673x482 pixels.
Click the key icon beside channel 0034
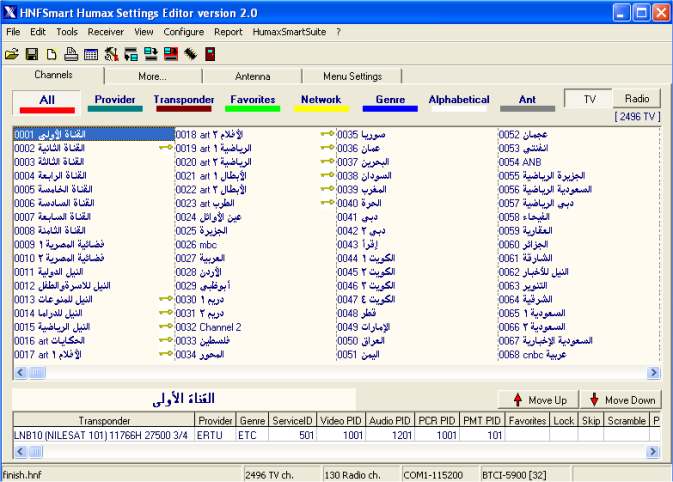pyautogui.click(x=166, y=354)
